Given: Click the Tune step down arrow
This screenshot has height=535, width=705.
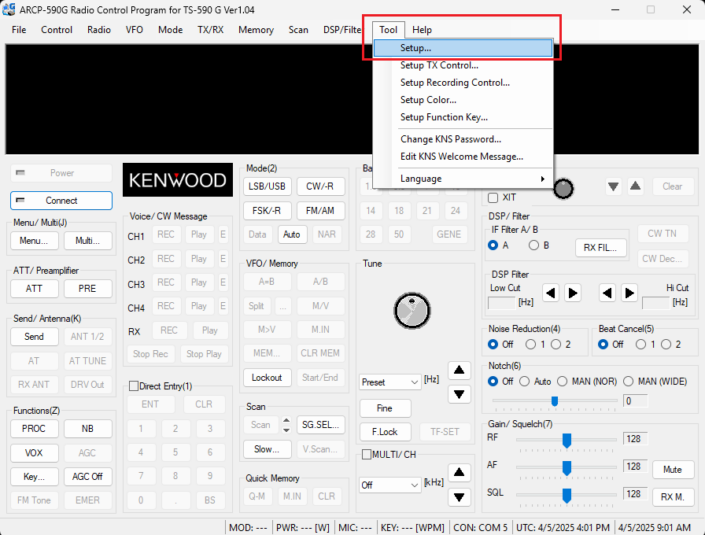Looking at the screenshot, I should [x=459, y=394].
